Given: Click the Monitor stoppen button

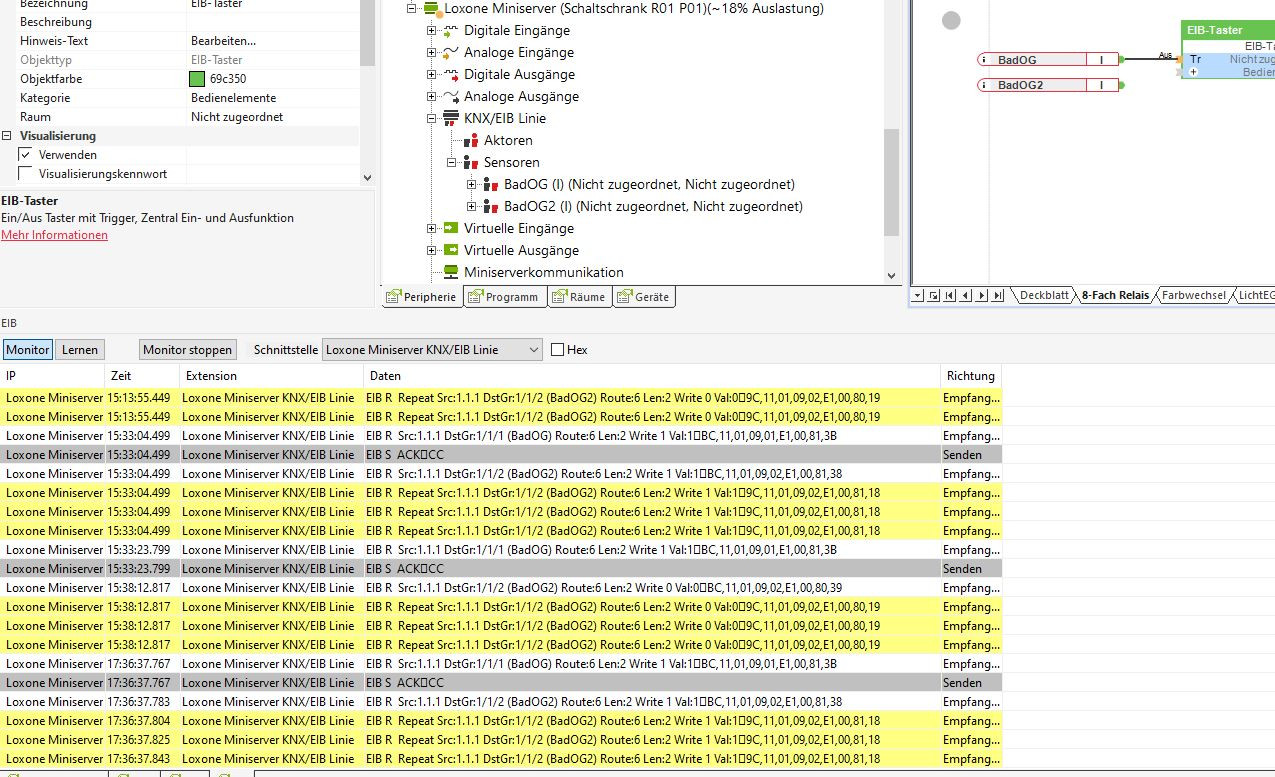Looking at the screenshot, I should pyautogui.click(x=187, y=350).
